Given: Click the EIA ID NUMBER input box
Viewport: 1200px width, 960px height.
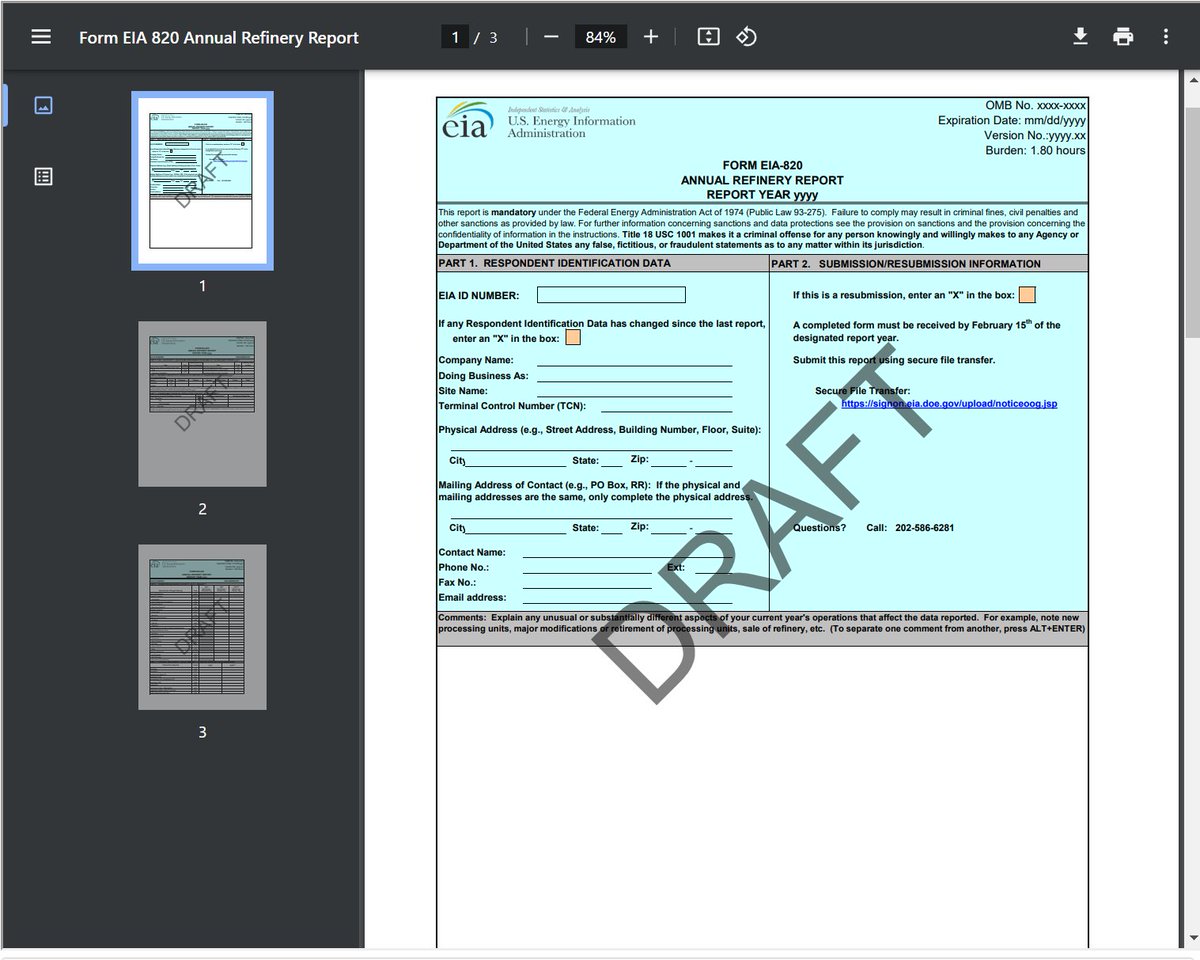Looking at the screenshot, I should [611, 295].
